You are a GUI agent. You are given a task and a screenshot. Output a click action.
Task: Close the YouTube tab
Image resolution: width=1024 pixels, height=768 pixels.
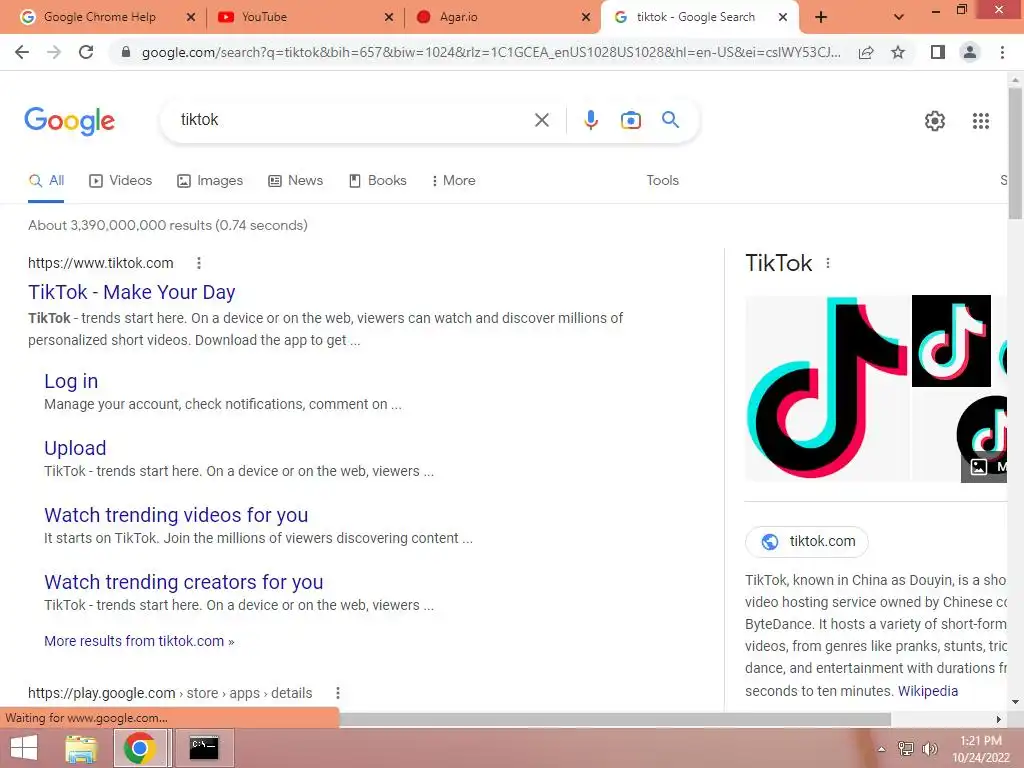click(x=389, y=17)
